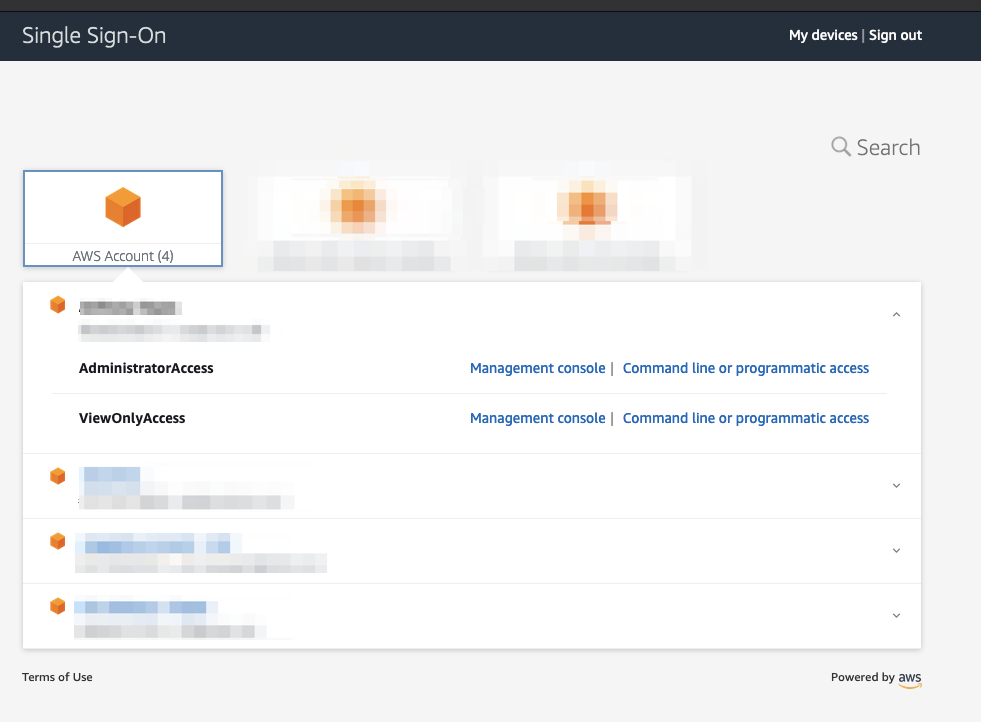
Task: Click cube icon of the second account row
Action: (x=58, y=476)
